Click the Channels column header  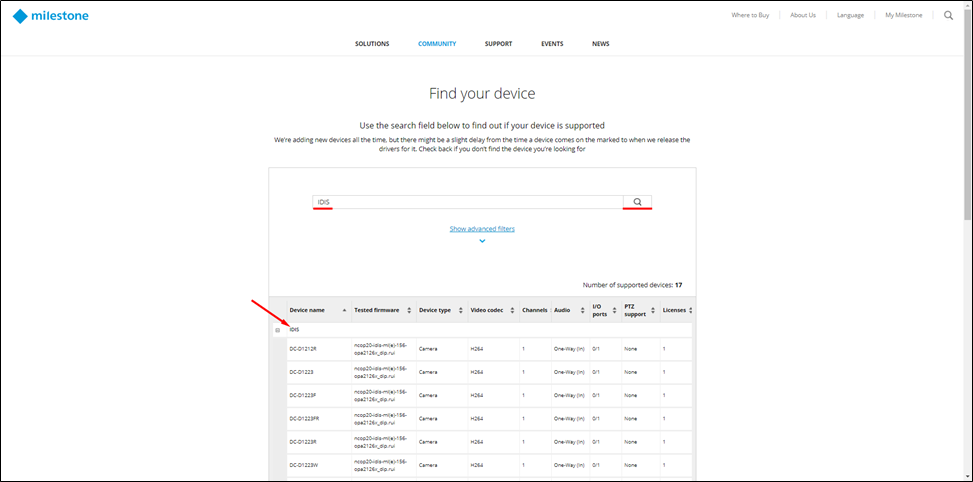(x=534, y=310)
